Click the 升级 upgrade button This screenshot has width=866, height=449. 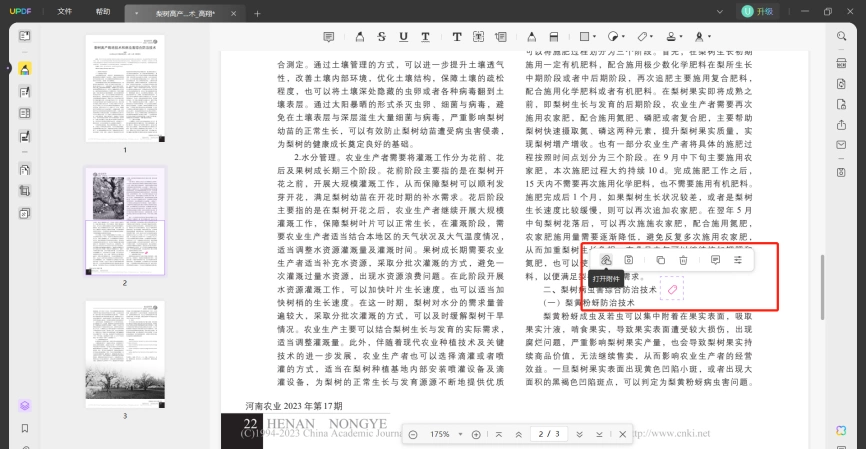click(759, 12)
